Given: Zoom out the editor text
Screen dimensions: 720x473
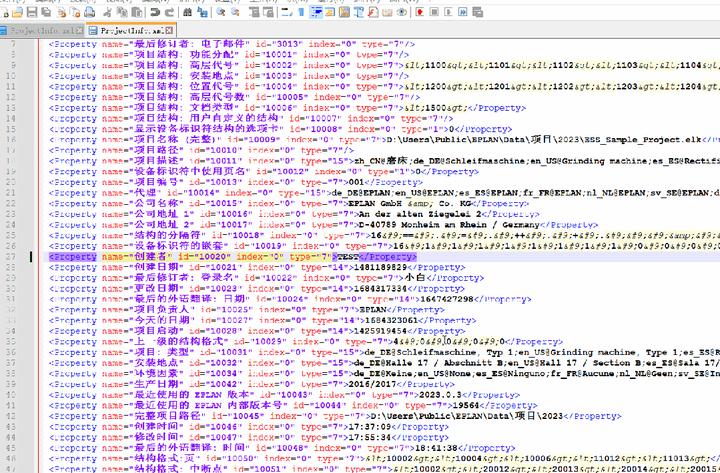Looking at the screenshot, I should [x=235, y=12].
